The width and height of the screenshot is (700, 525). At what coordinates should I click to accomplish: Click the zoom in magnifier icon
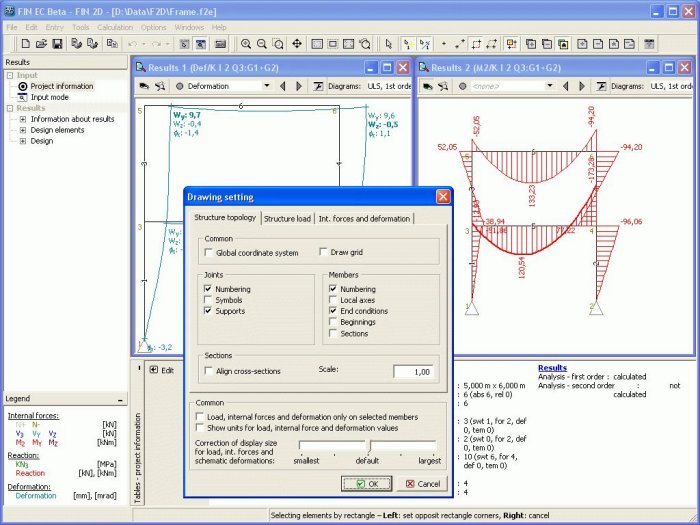point(246,44)
